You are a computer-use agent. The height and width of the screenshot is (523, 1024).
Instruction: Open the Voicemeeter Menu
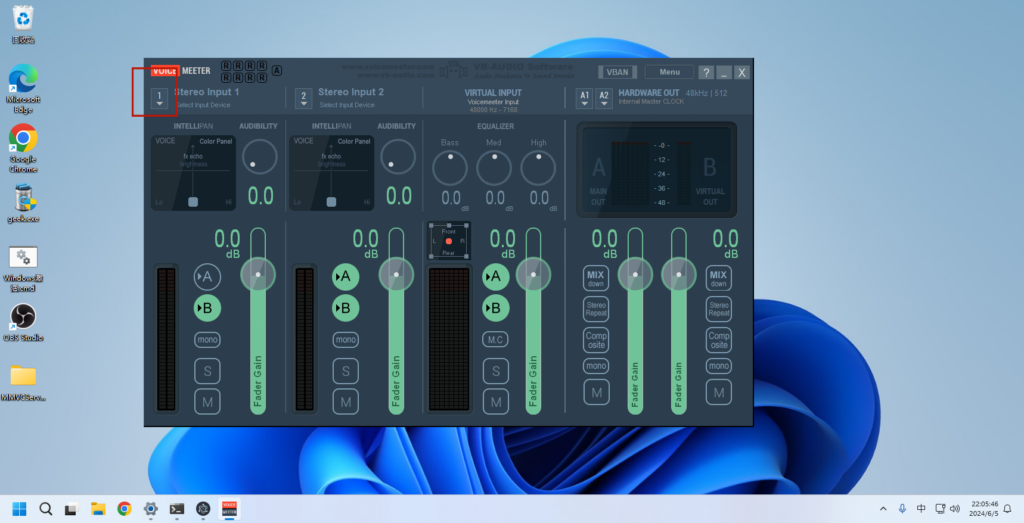[669, 72]
